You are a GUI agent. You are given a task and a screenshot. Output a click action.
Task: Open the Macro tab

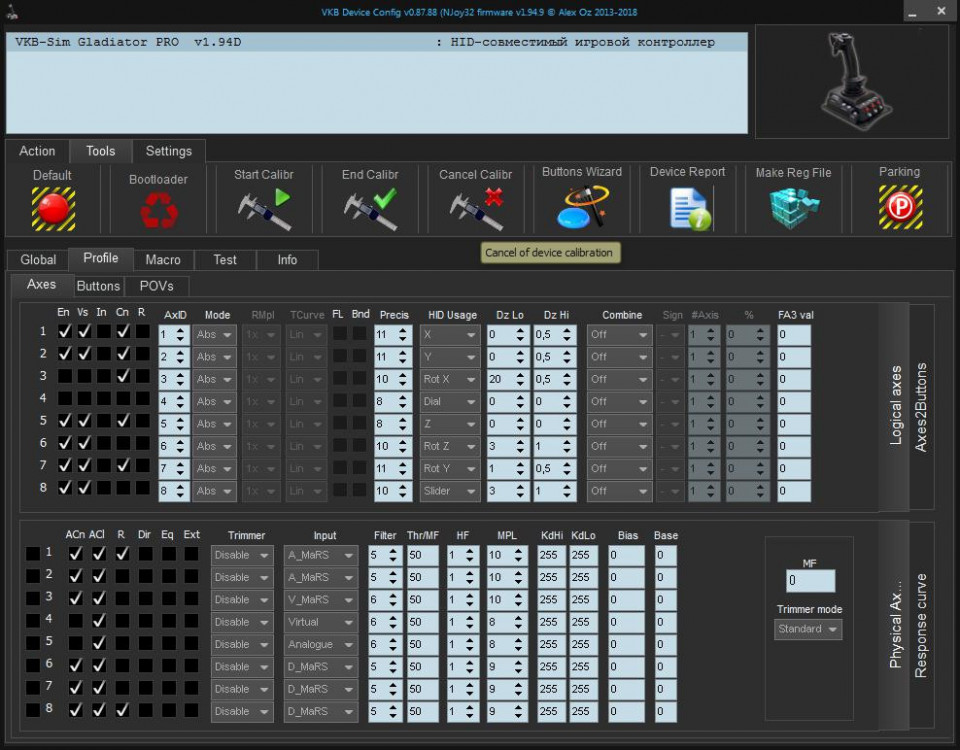point(163,260)
